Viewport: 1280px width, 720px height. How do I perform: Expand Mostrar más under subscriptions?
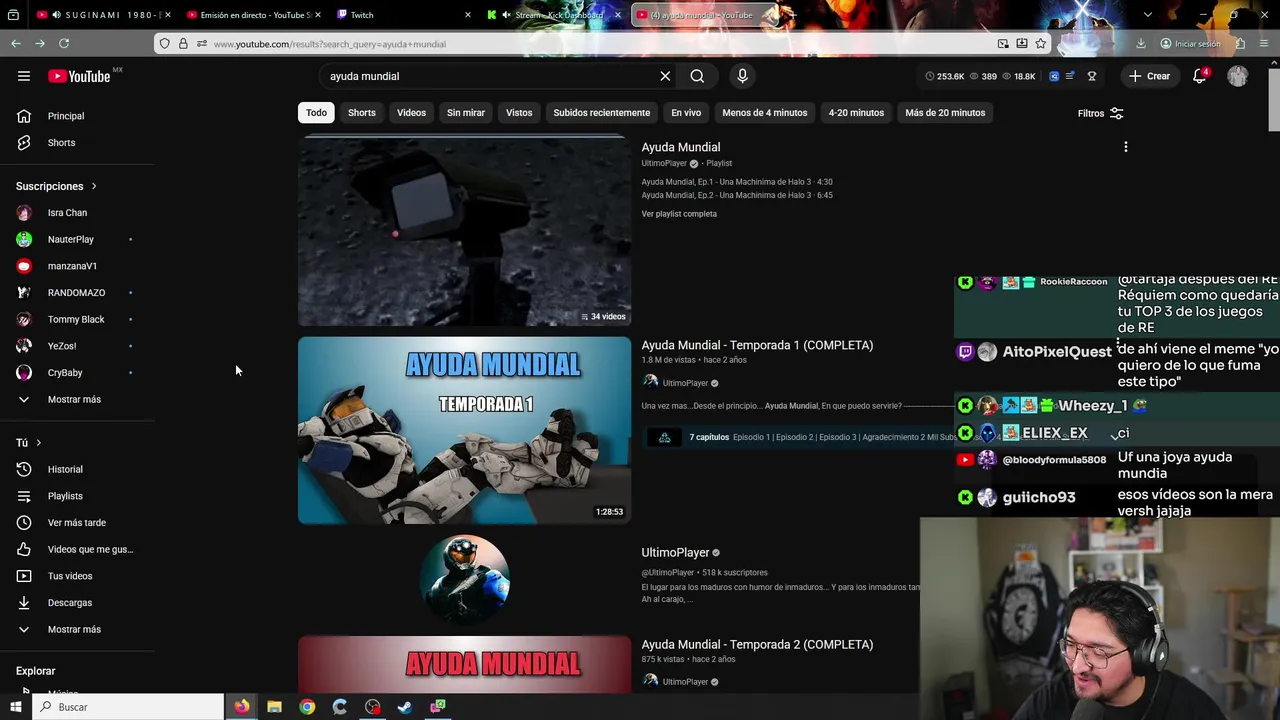(x=74, y=400)
